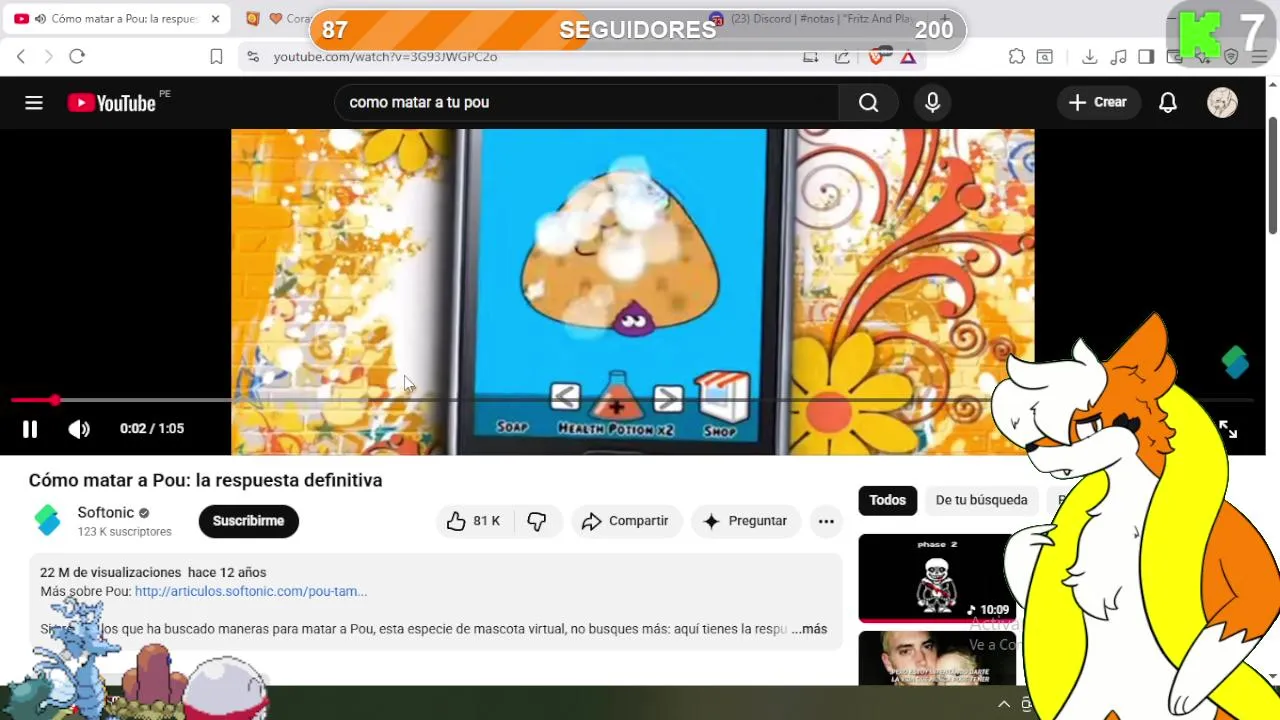This screenshot has width=1280, height=720.
Task: Open the more actions three-dot menu
Action: coord(826,521)
